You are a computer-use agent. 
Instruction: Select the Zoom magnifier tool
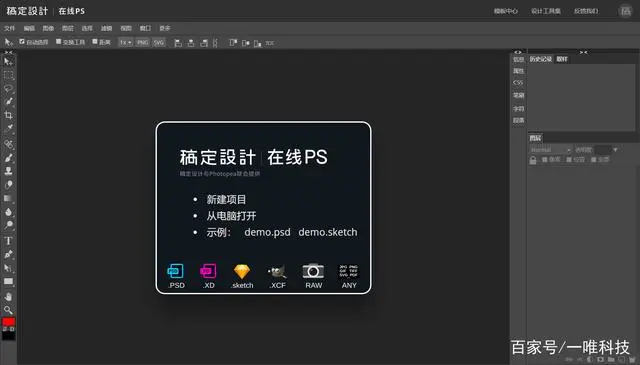pos(8,310)
